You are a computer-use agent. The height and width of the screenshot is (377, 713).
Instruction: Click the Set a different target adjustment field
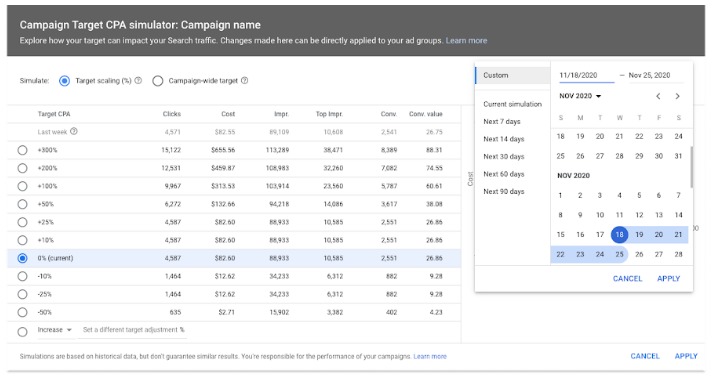click(x=133, y=330)
